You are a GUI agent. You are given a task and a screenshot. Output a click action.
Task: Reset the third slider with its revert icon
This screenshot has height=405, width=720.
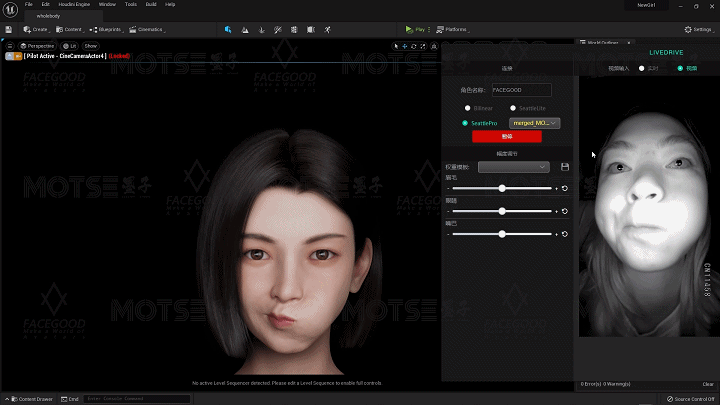[565, 234]
